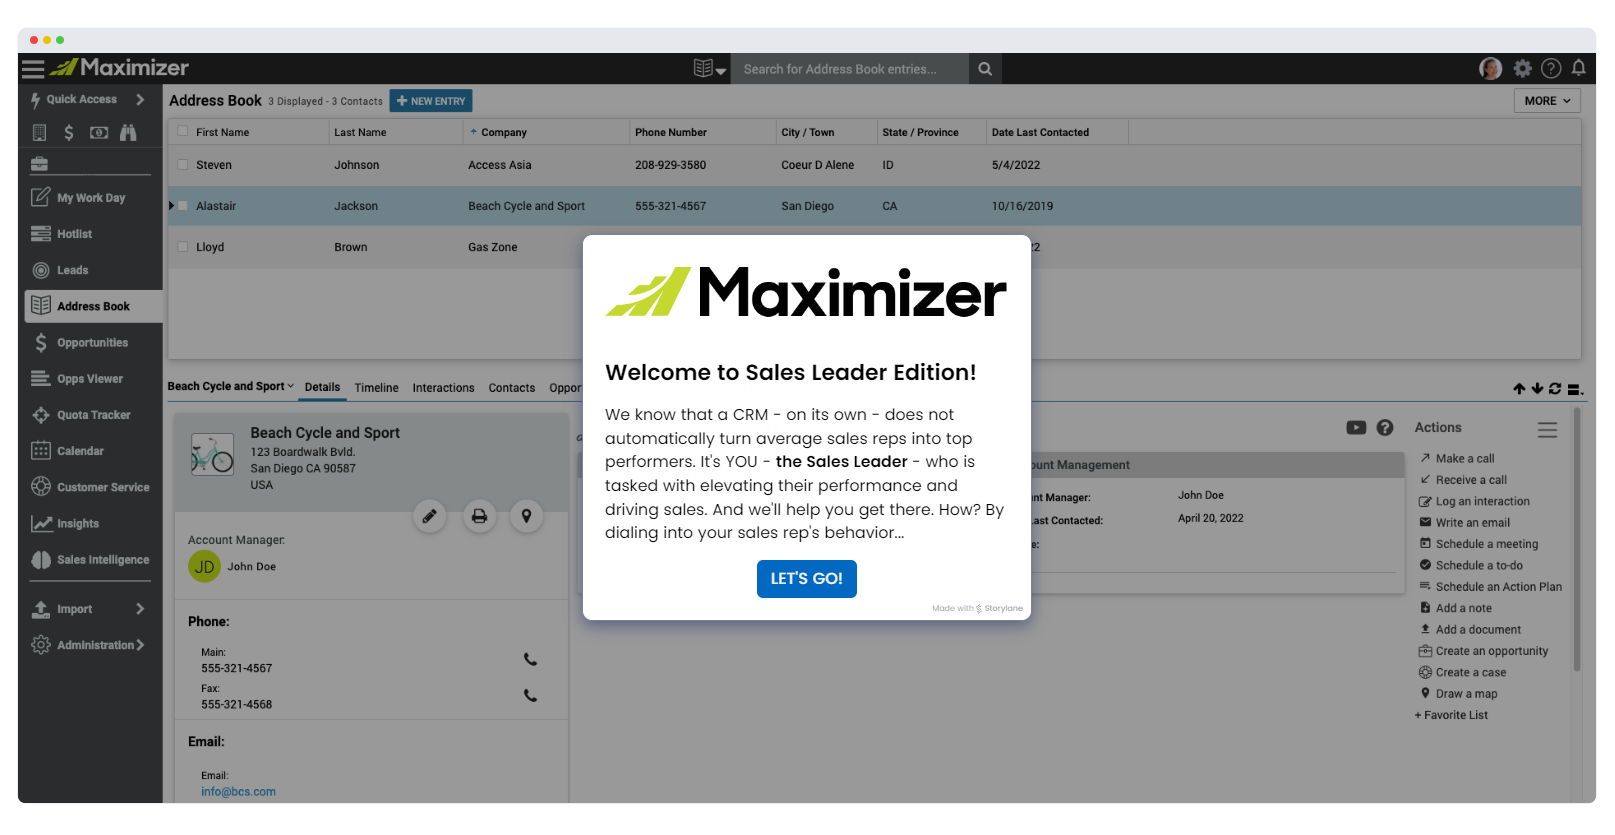Click the NEW ENTRY button
This screenshot has height=835, width=1615.
point(431,101)
